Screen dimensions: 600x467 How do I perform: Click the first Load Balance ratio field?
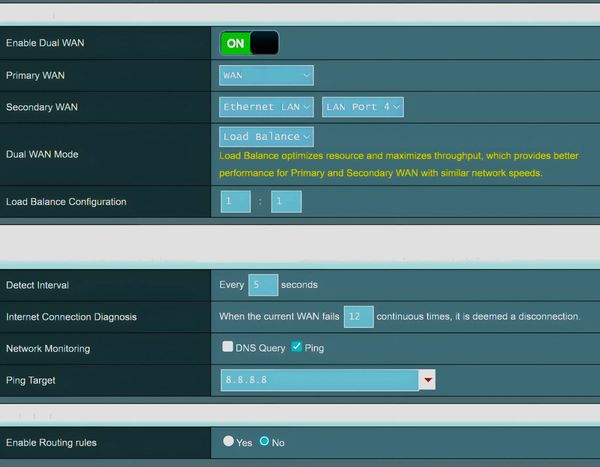click(x=236, y=201)
